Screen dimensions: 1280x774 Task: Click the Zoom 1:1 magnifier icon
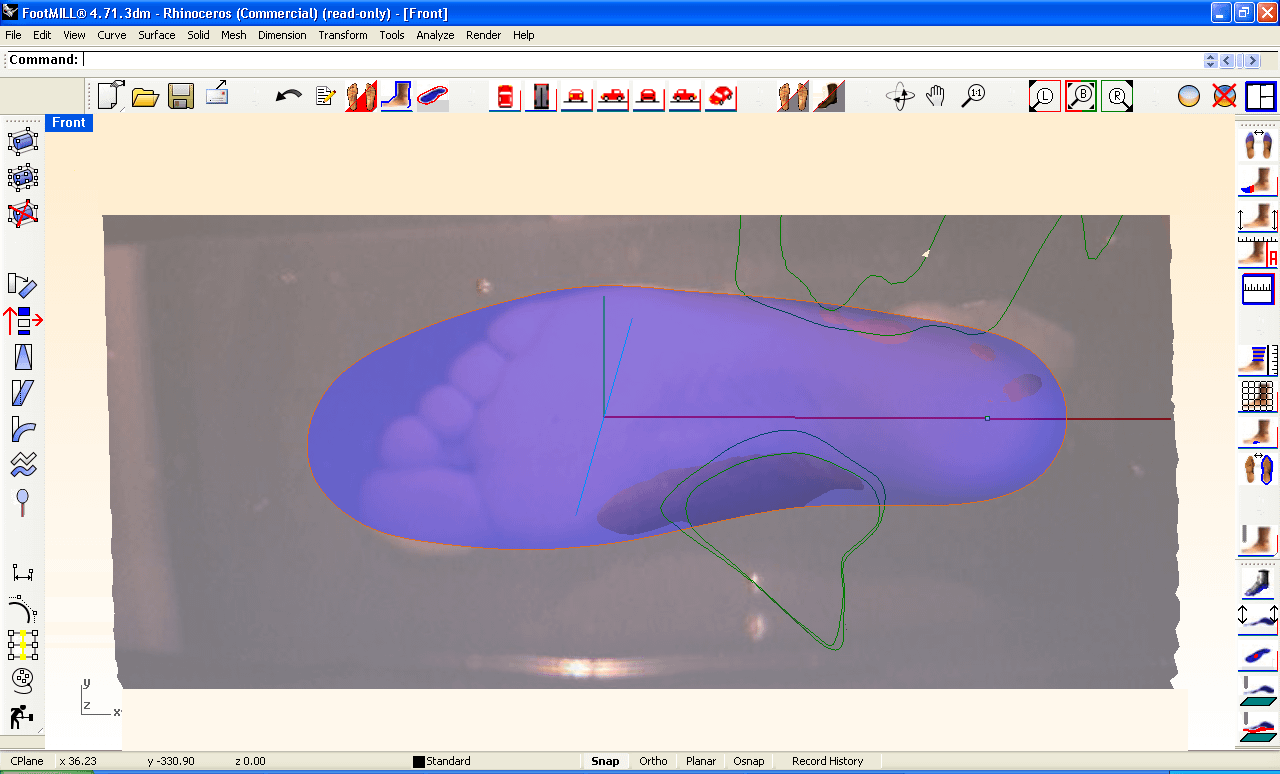tap(973, 96)
